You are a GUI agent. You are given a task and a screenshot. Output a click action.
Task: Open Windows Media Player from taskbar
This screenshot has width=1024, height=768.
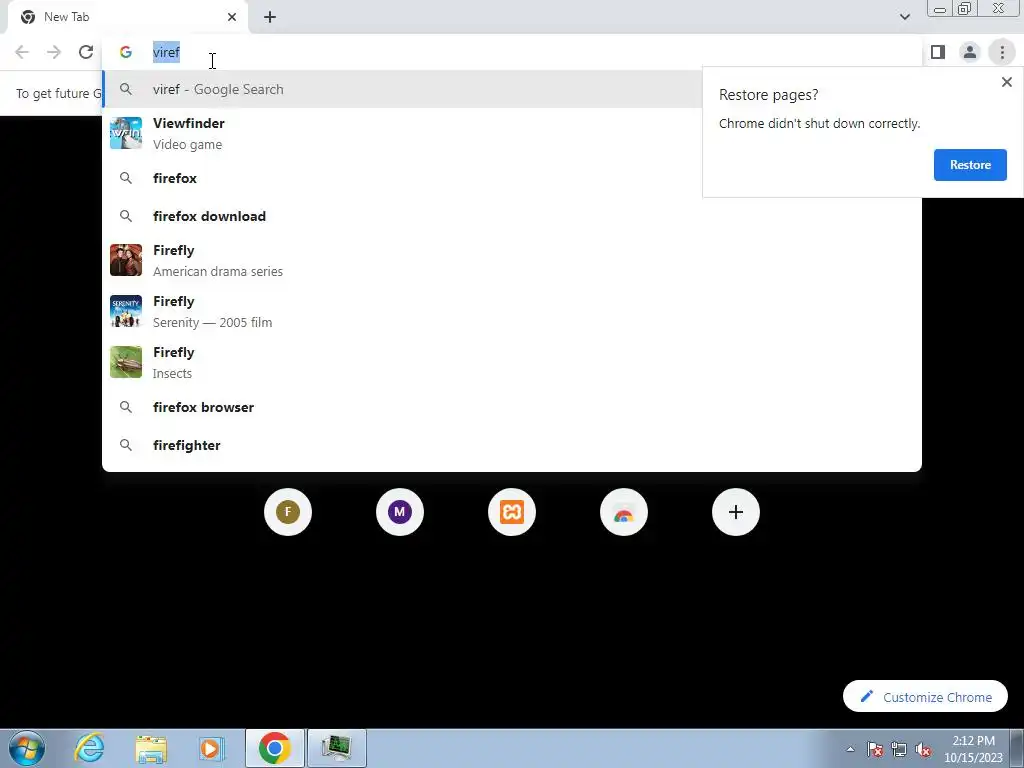(x=211, y=748)
